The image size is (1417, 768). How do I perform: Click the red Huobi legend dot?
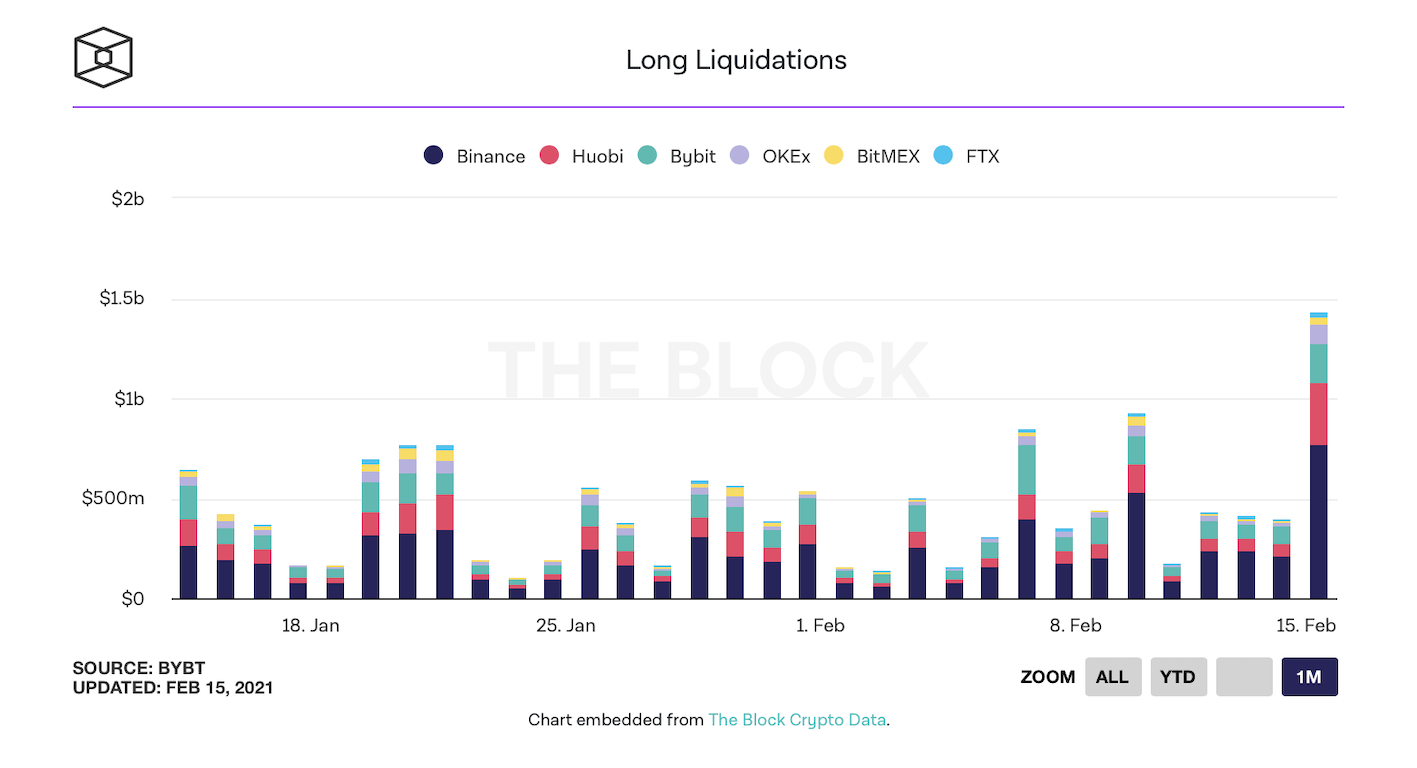pos(549,156)
